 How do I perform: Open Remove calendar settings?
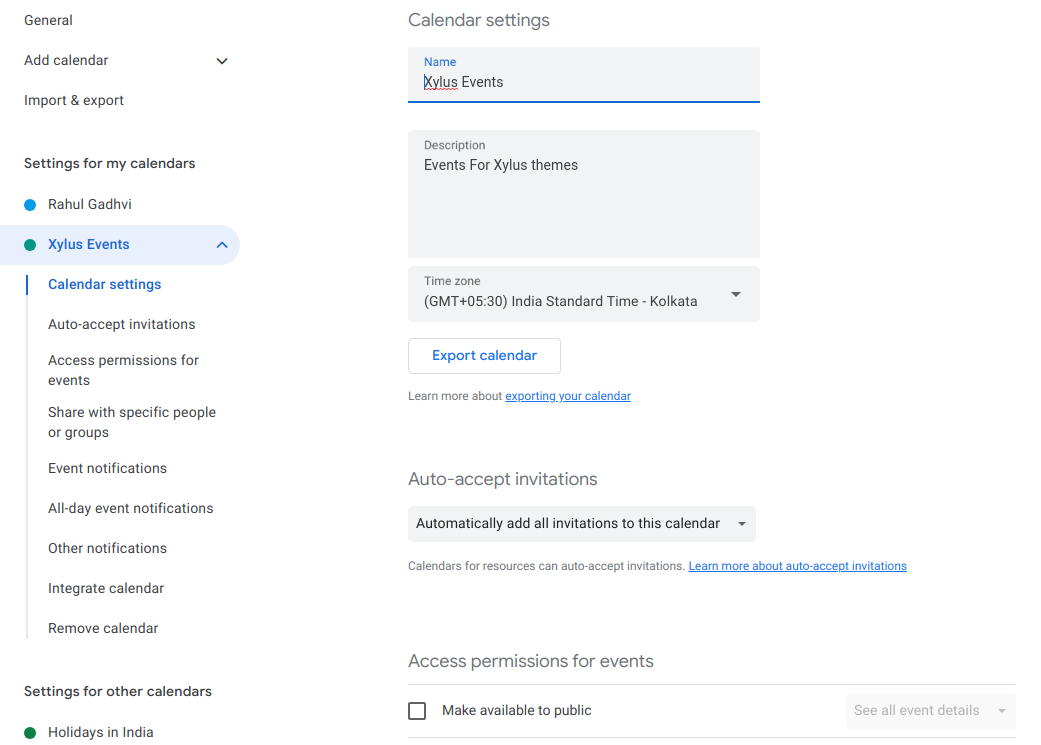103,628
